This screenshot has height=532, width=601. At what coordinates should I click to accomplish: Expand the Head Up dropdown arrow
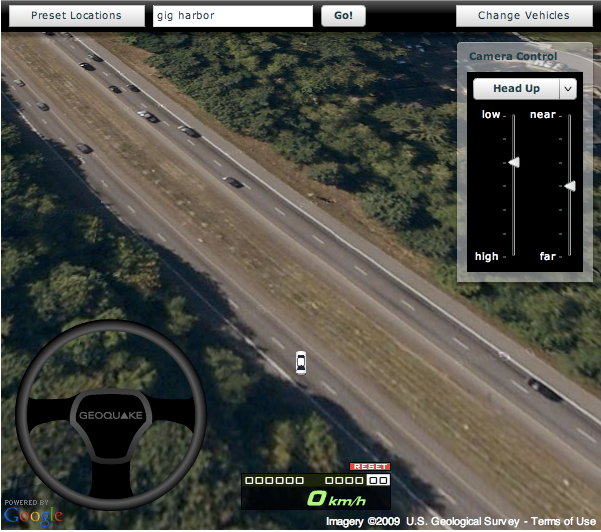pyautogui.click(x=568, y=89)
